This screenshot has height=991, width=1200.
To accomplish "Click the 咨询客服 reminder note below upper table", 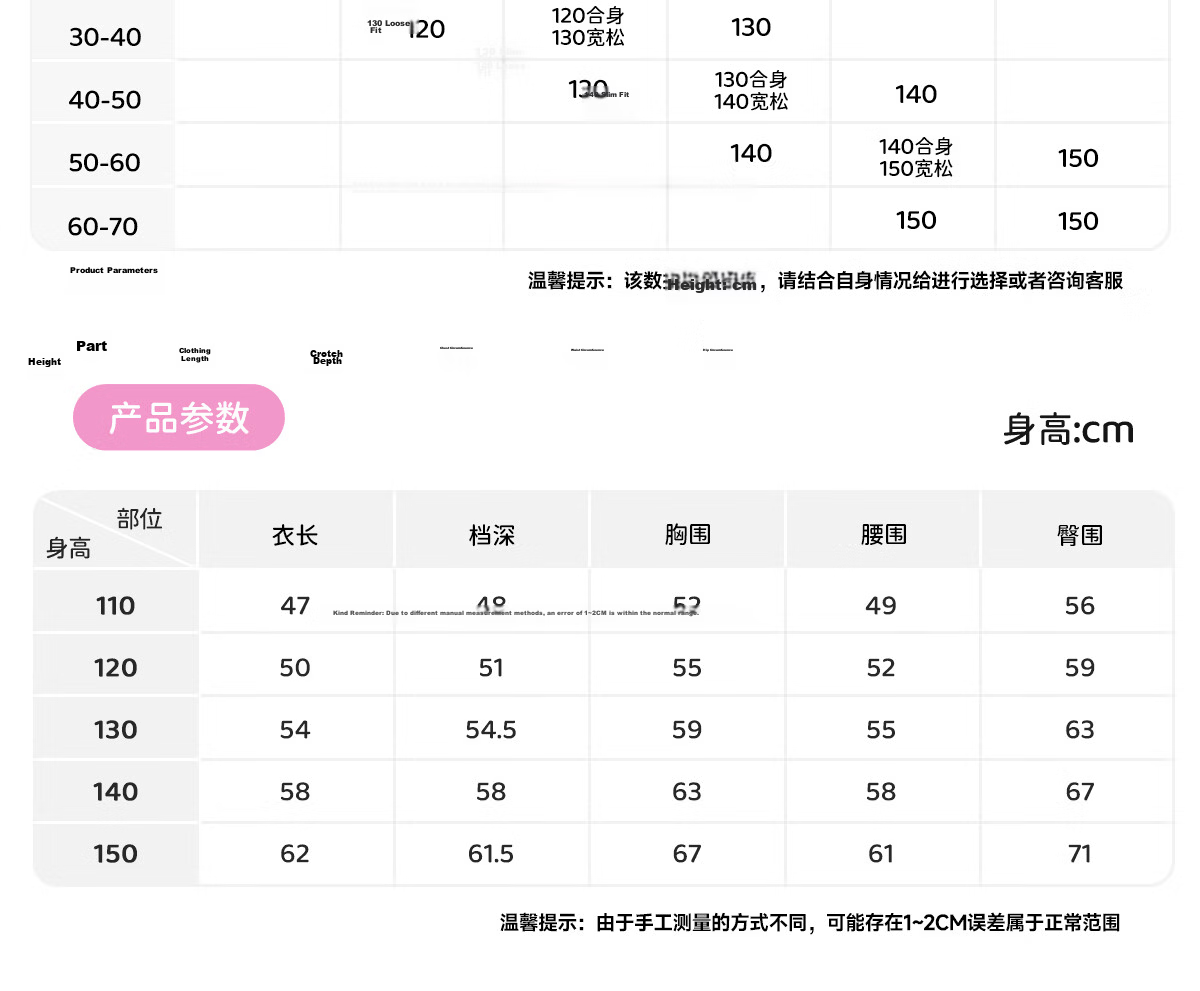I will pos(826,281).
